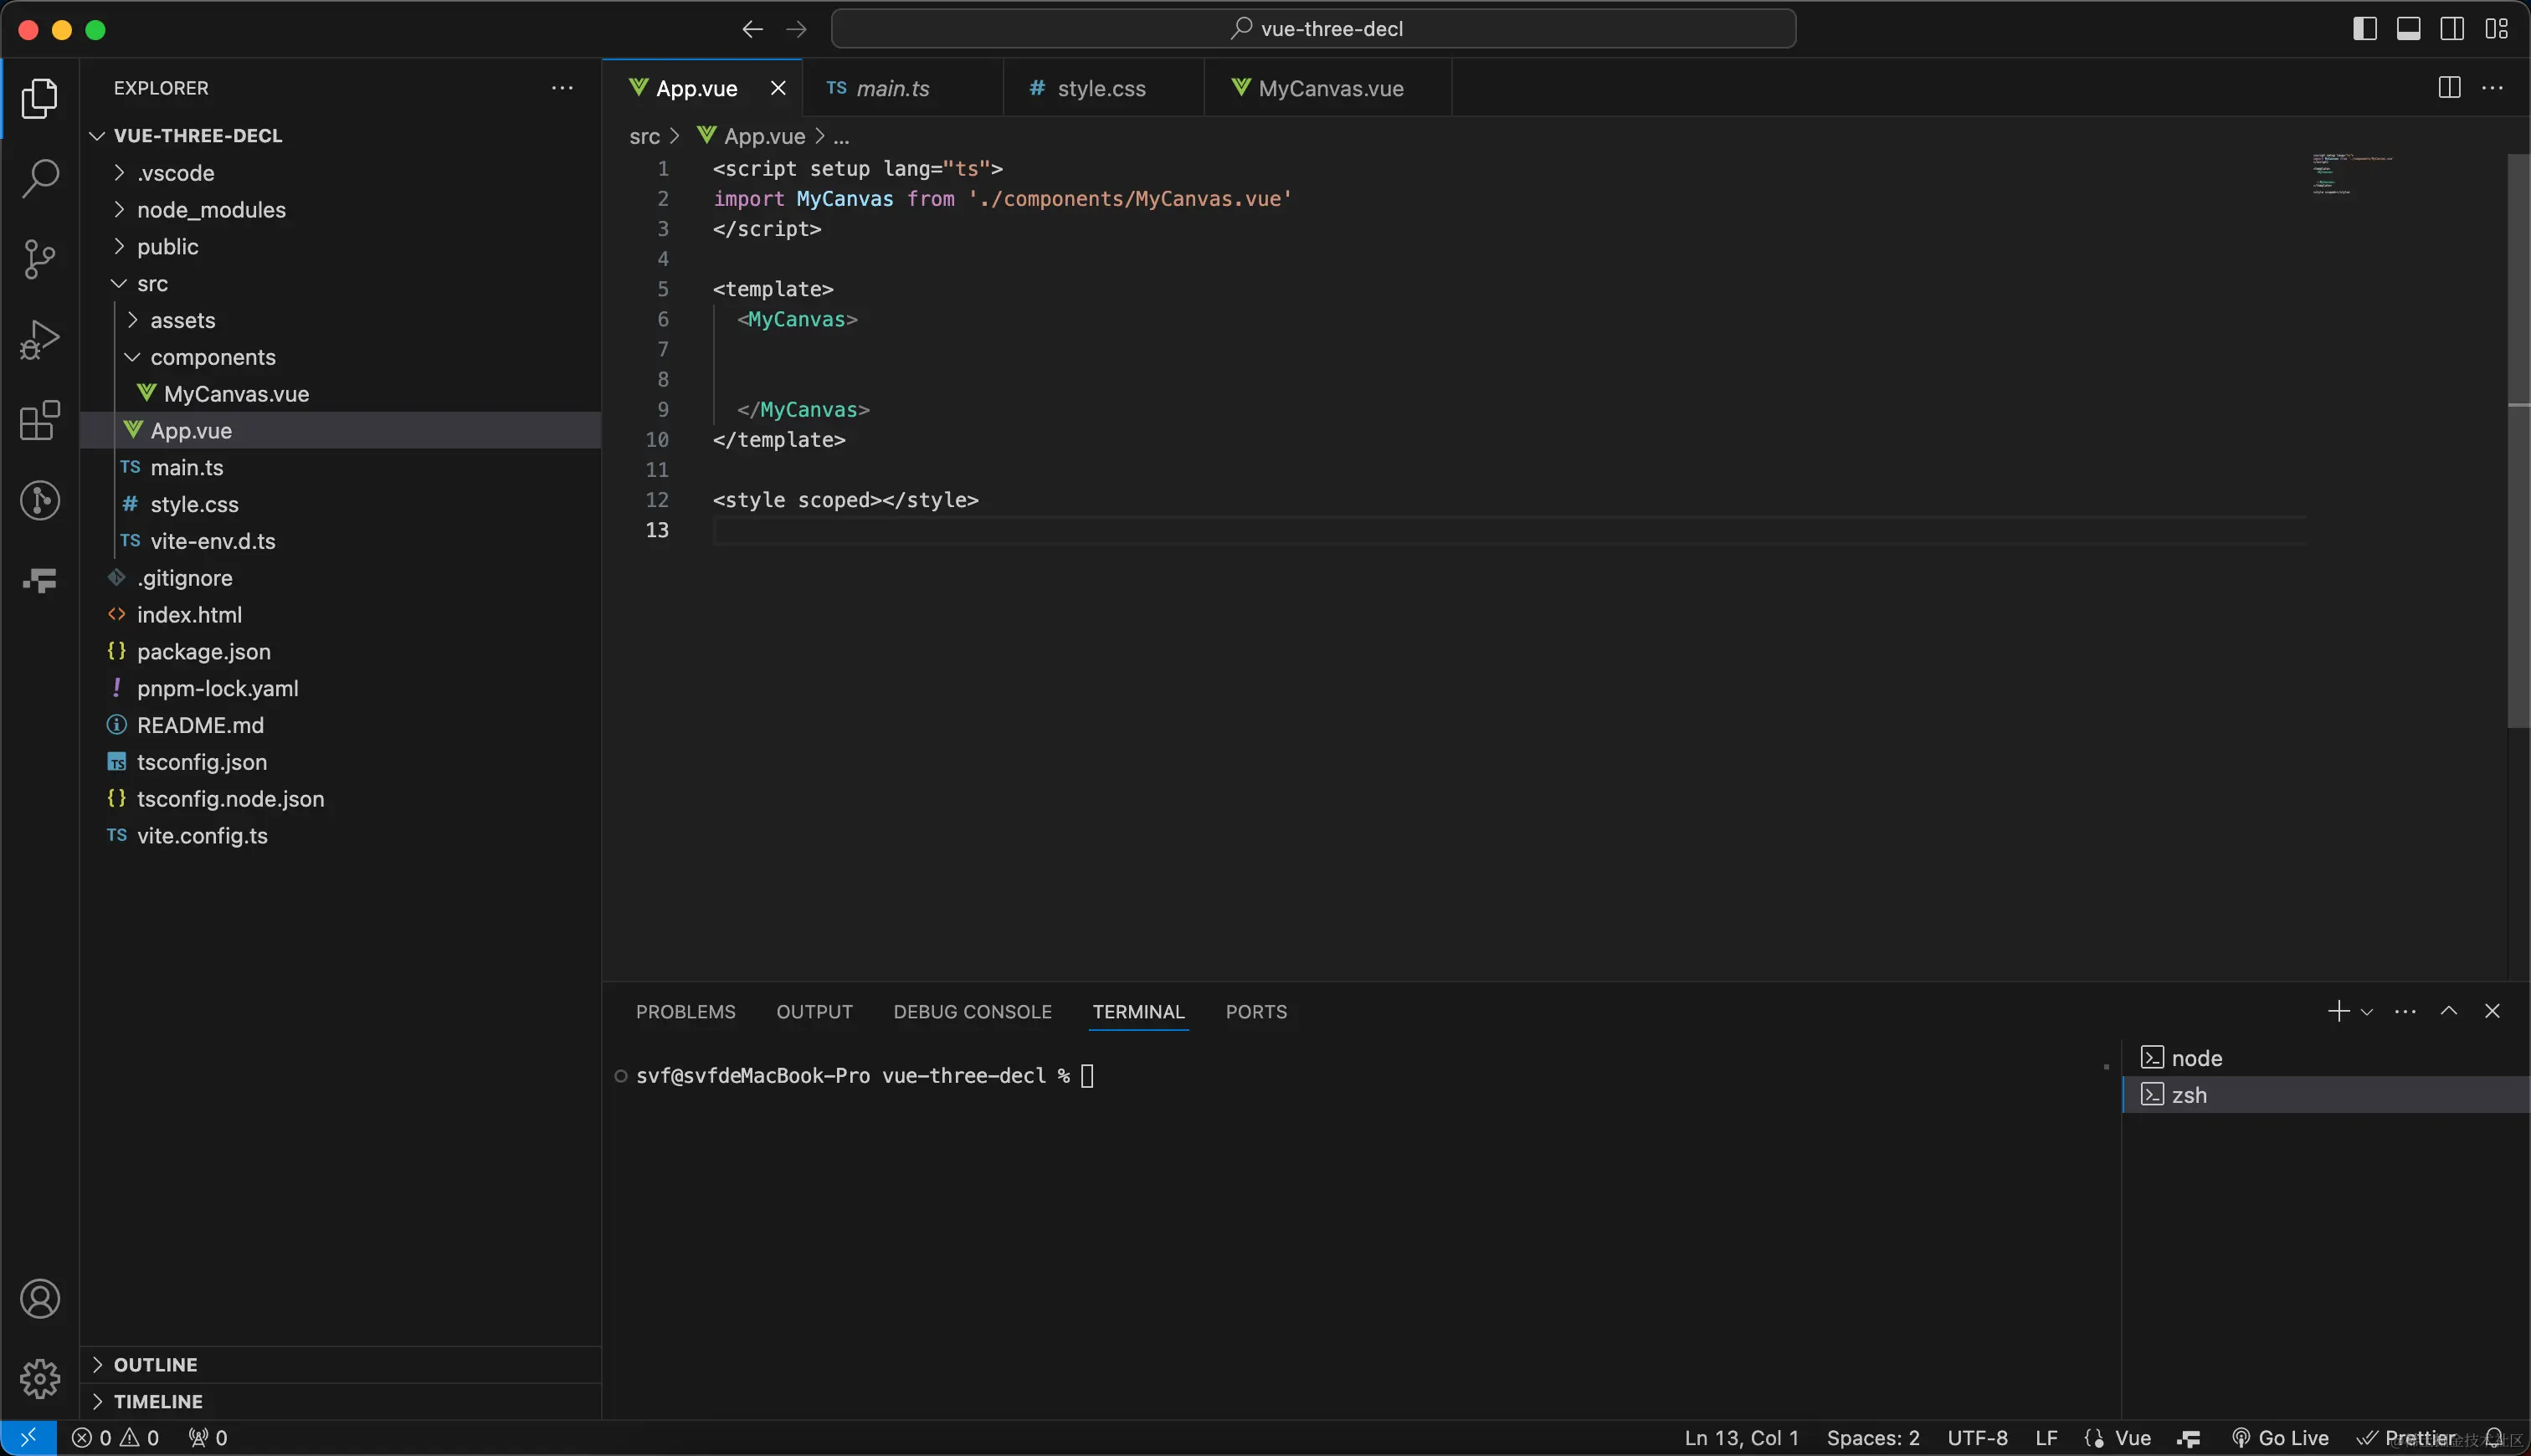Screen dimensions: 2531x1456
Task: Open new terminal profile dropdown arrow
Action: 2367,1012
